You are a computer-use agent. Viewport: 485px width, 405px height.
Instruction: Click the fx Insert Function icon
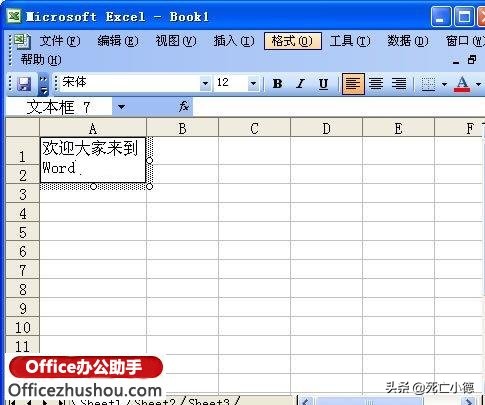pos(184,107)
